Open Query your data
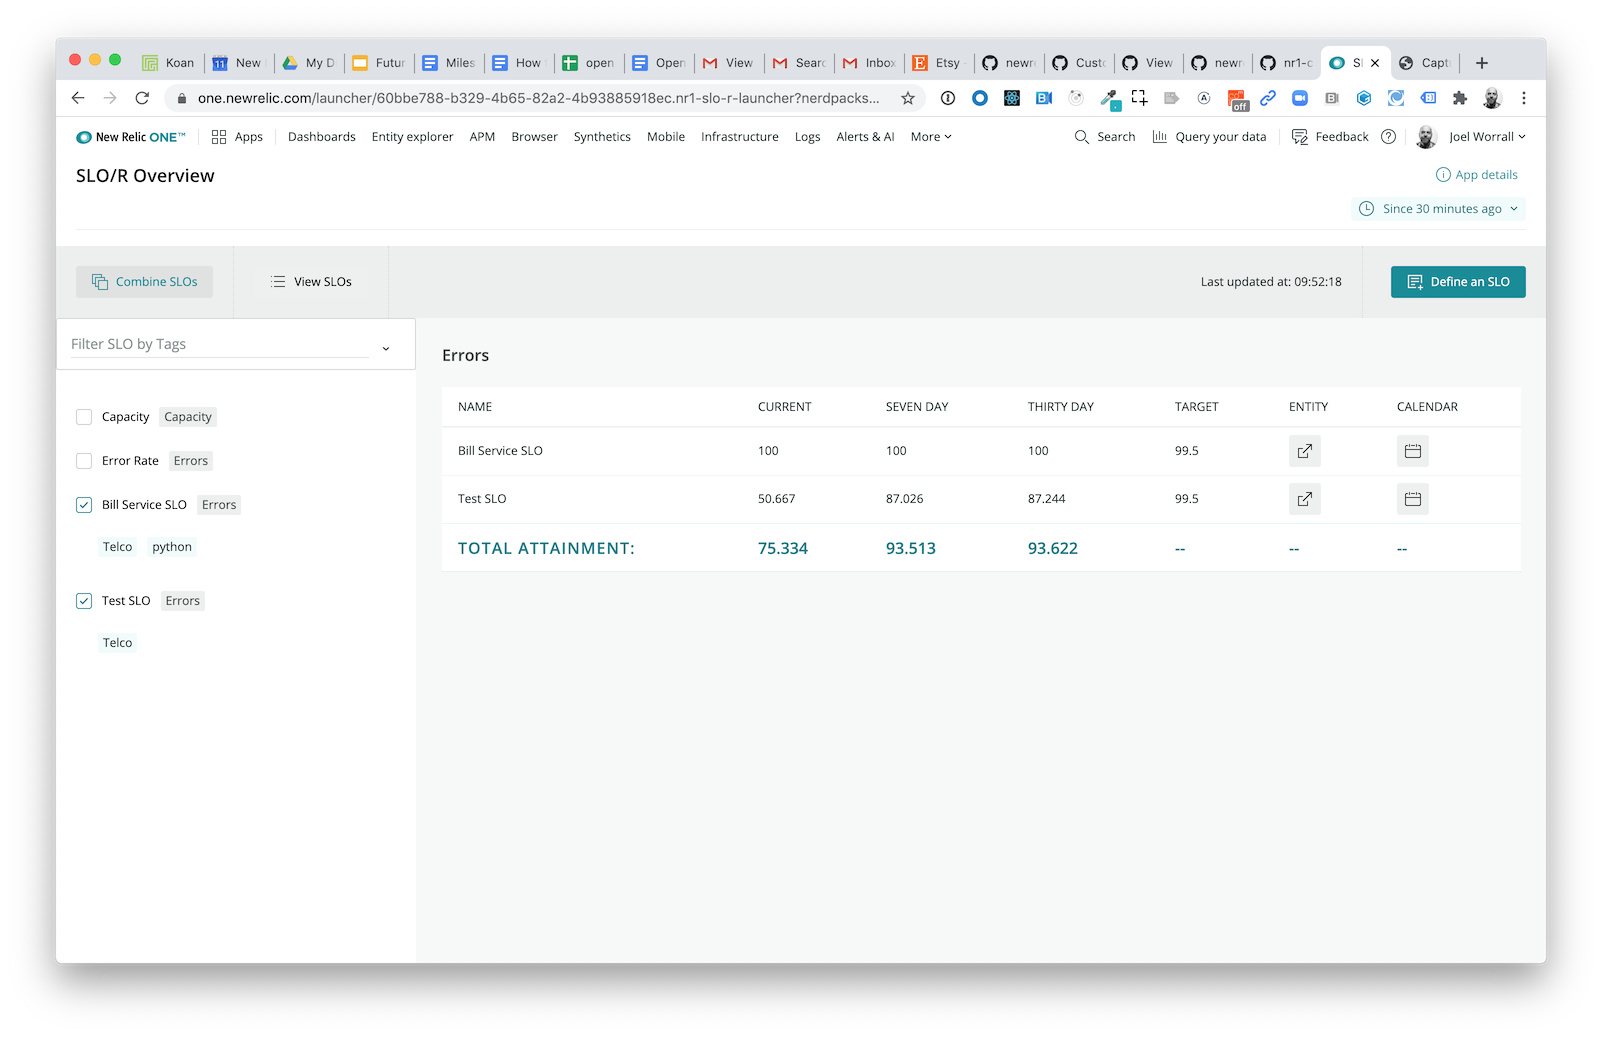This screenshot has width=1602, height=1037. [x=1209, y=137]
